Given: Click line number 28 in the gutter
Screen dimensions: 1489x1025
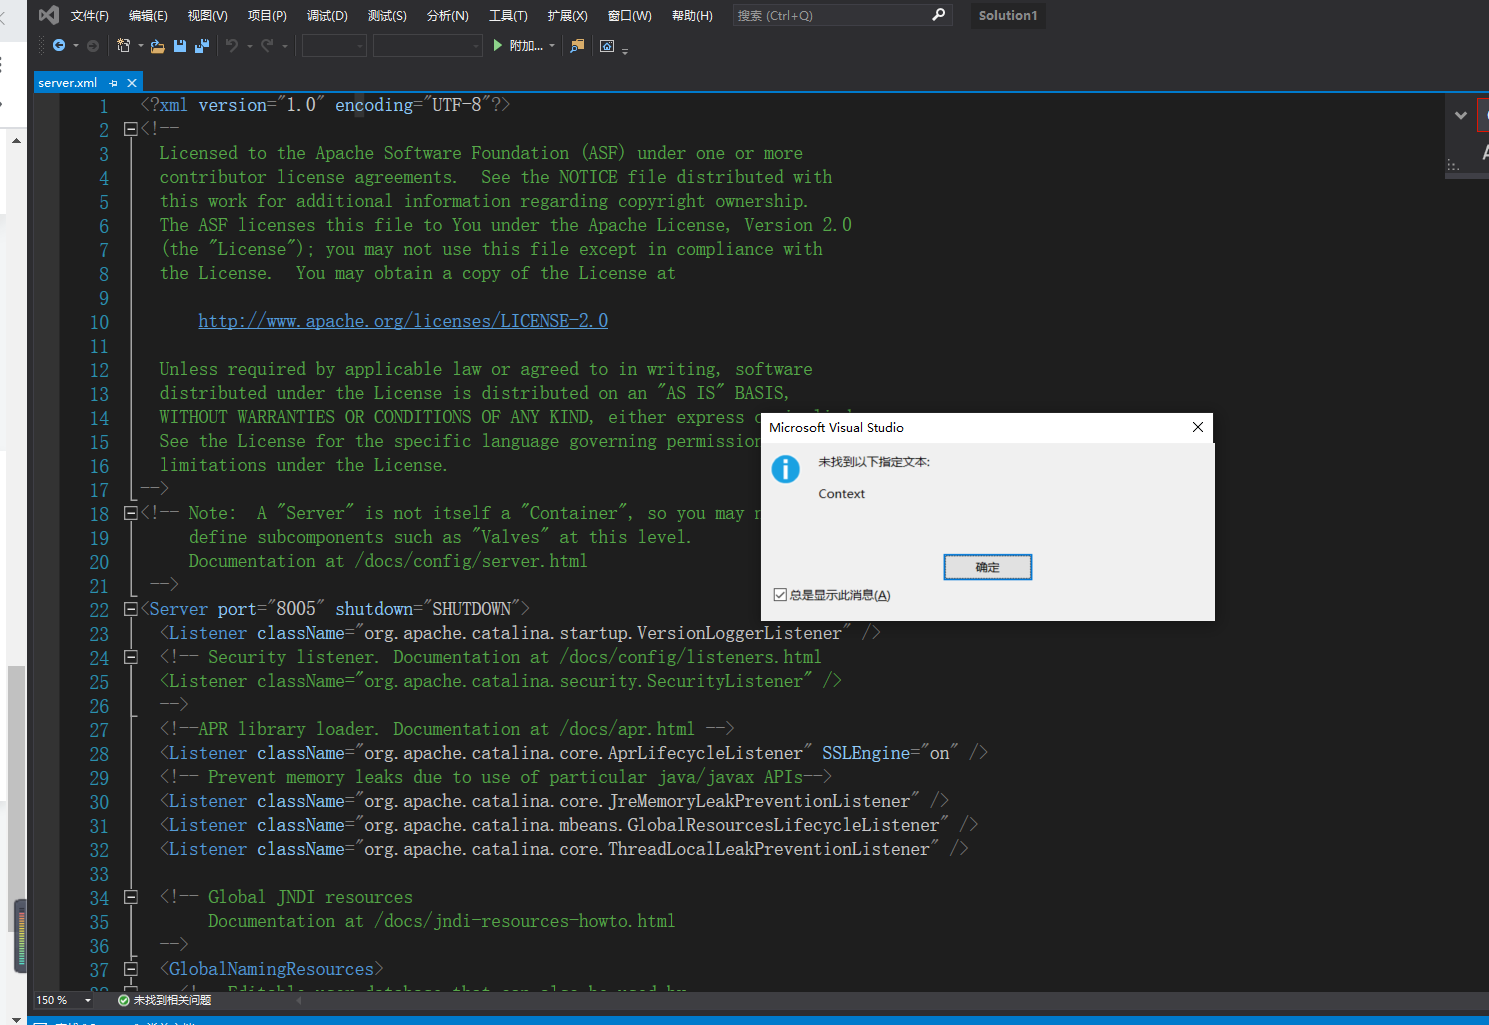Looking at the screenshot, I should point(99,754).
